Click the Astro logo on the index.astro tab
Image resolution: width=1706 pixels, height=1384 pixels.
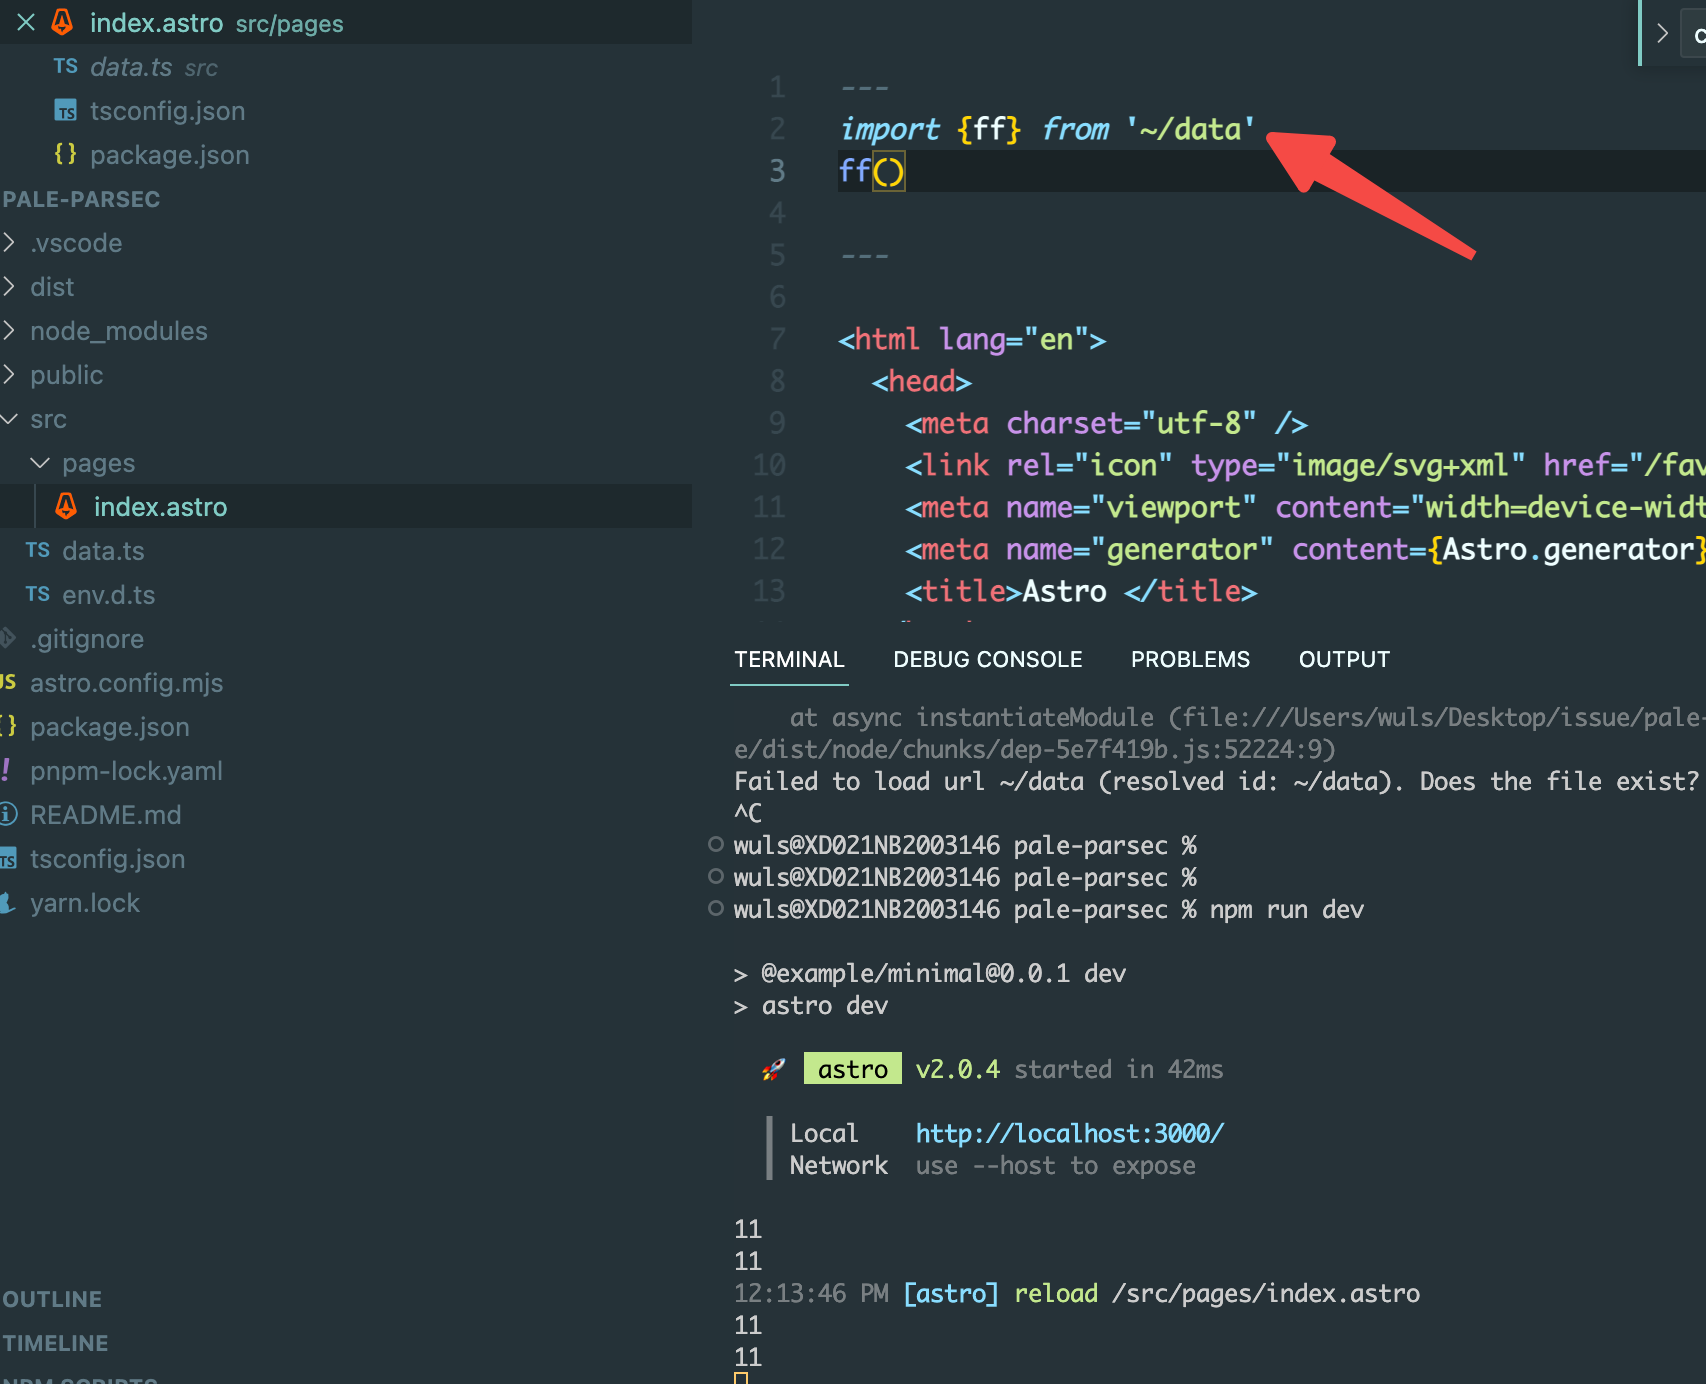pos(62,22)
